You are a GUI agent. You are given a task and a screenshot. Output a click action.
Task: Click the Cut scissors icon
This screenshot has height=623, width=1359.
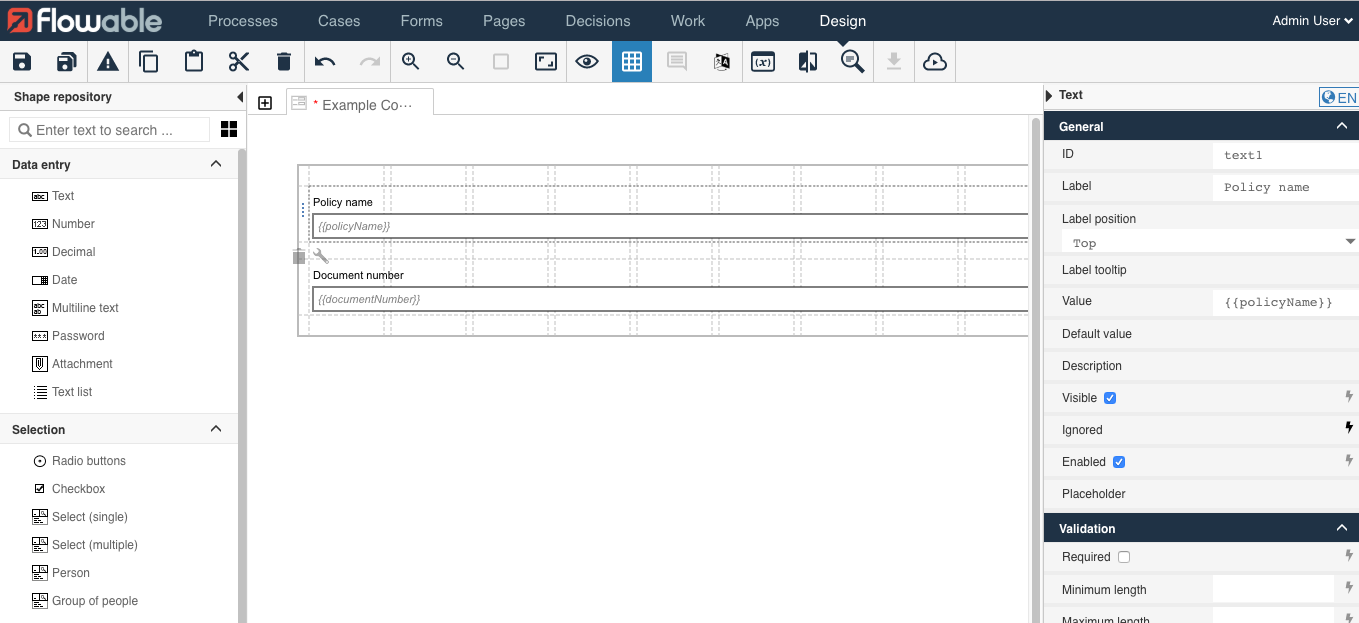pos(239,62)
